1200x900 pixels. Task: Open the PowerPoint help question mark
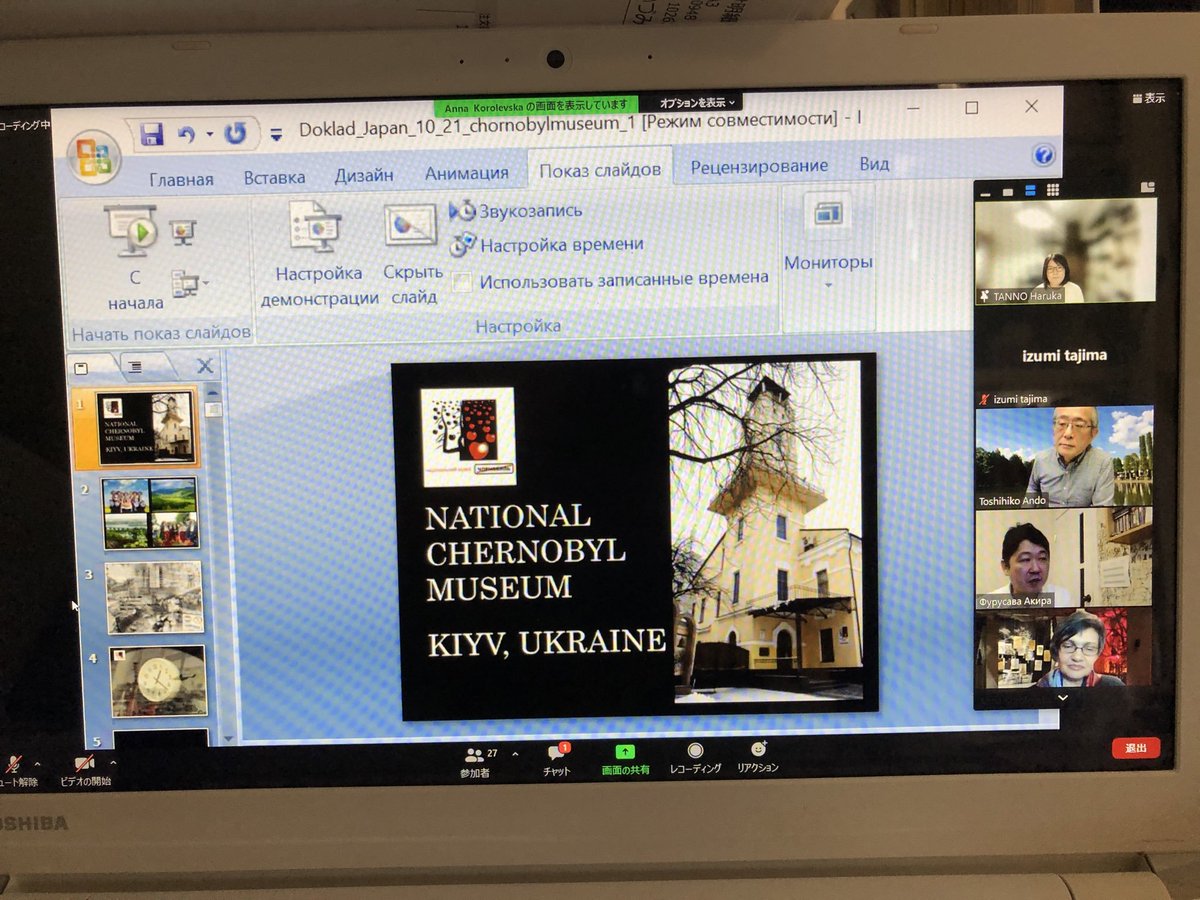point(1043,155)
